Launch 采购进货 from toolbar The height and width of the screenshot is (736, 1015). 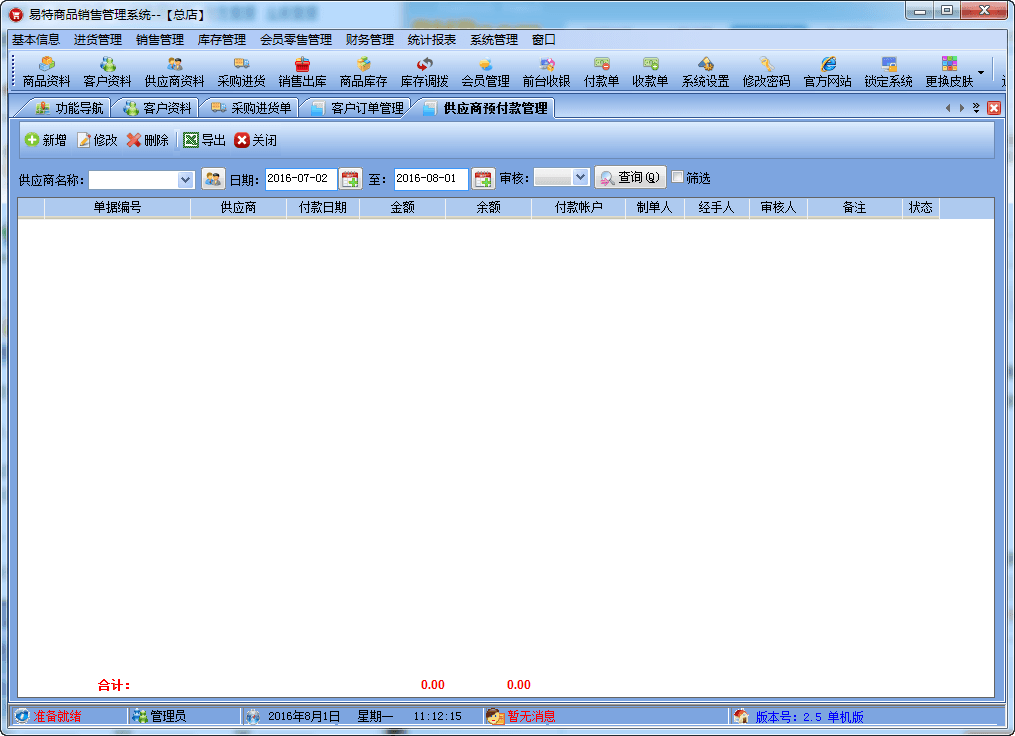click(x=241, y=72)
